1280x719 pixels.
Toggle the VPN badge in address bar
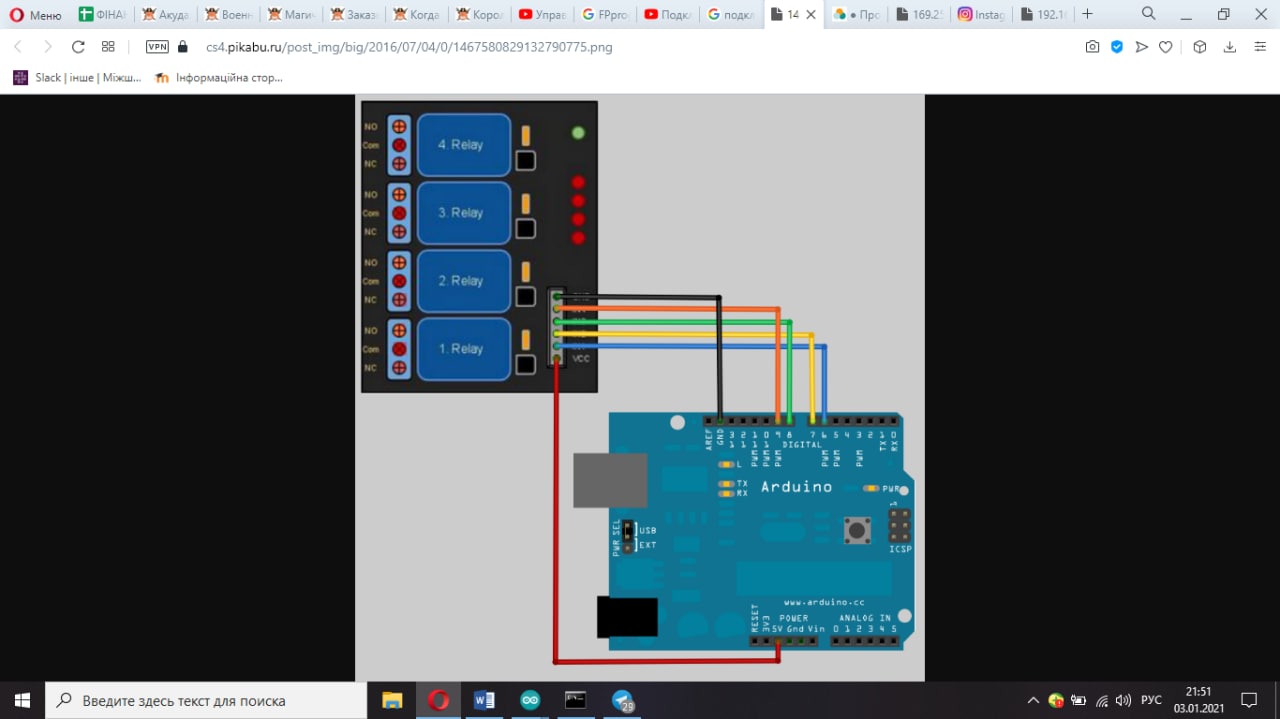[x=157, y=47]
